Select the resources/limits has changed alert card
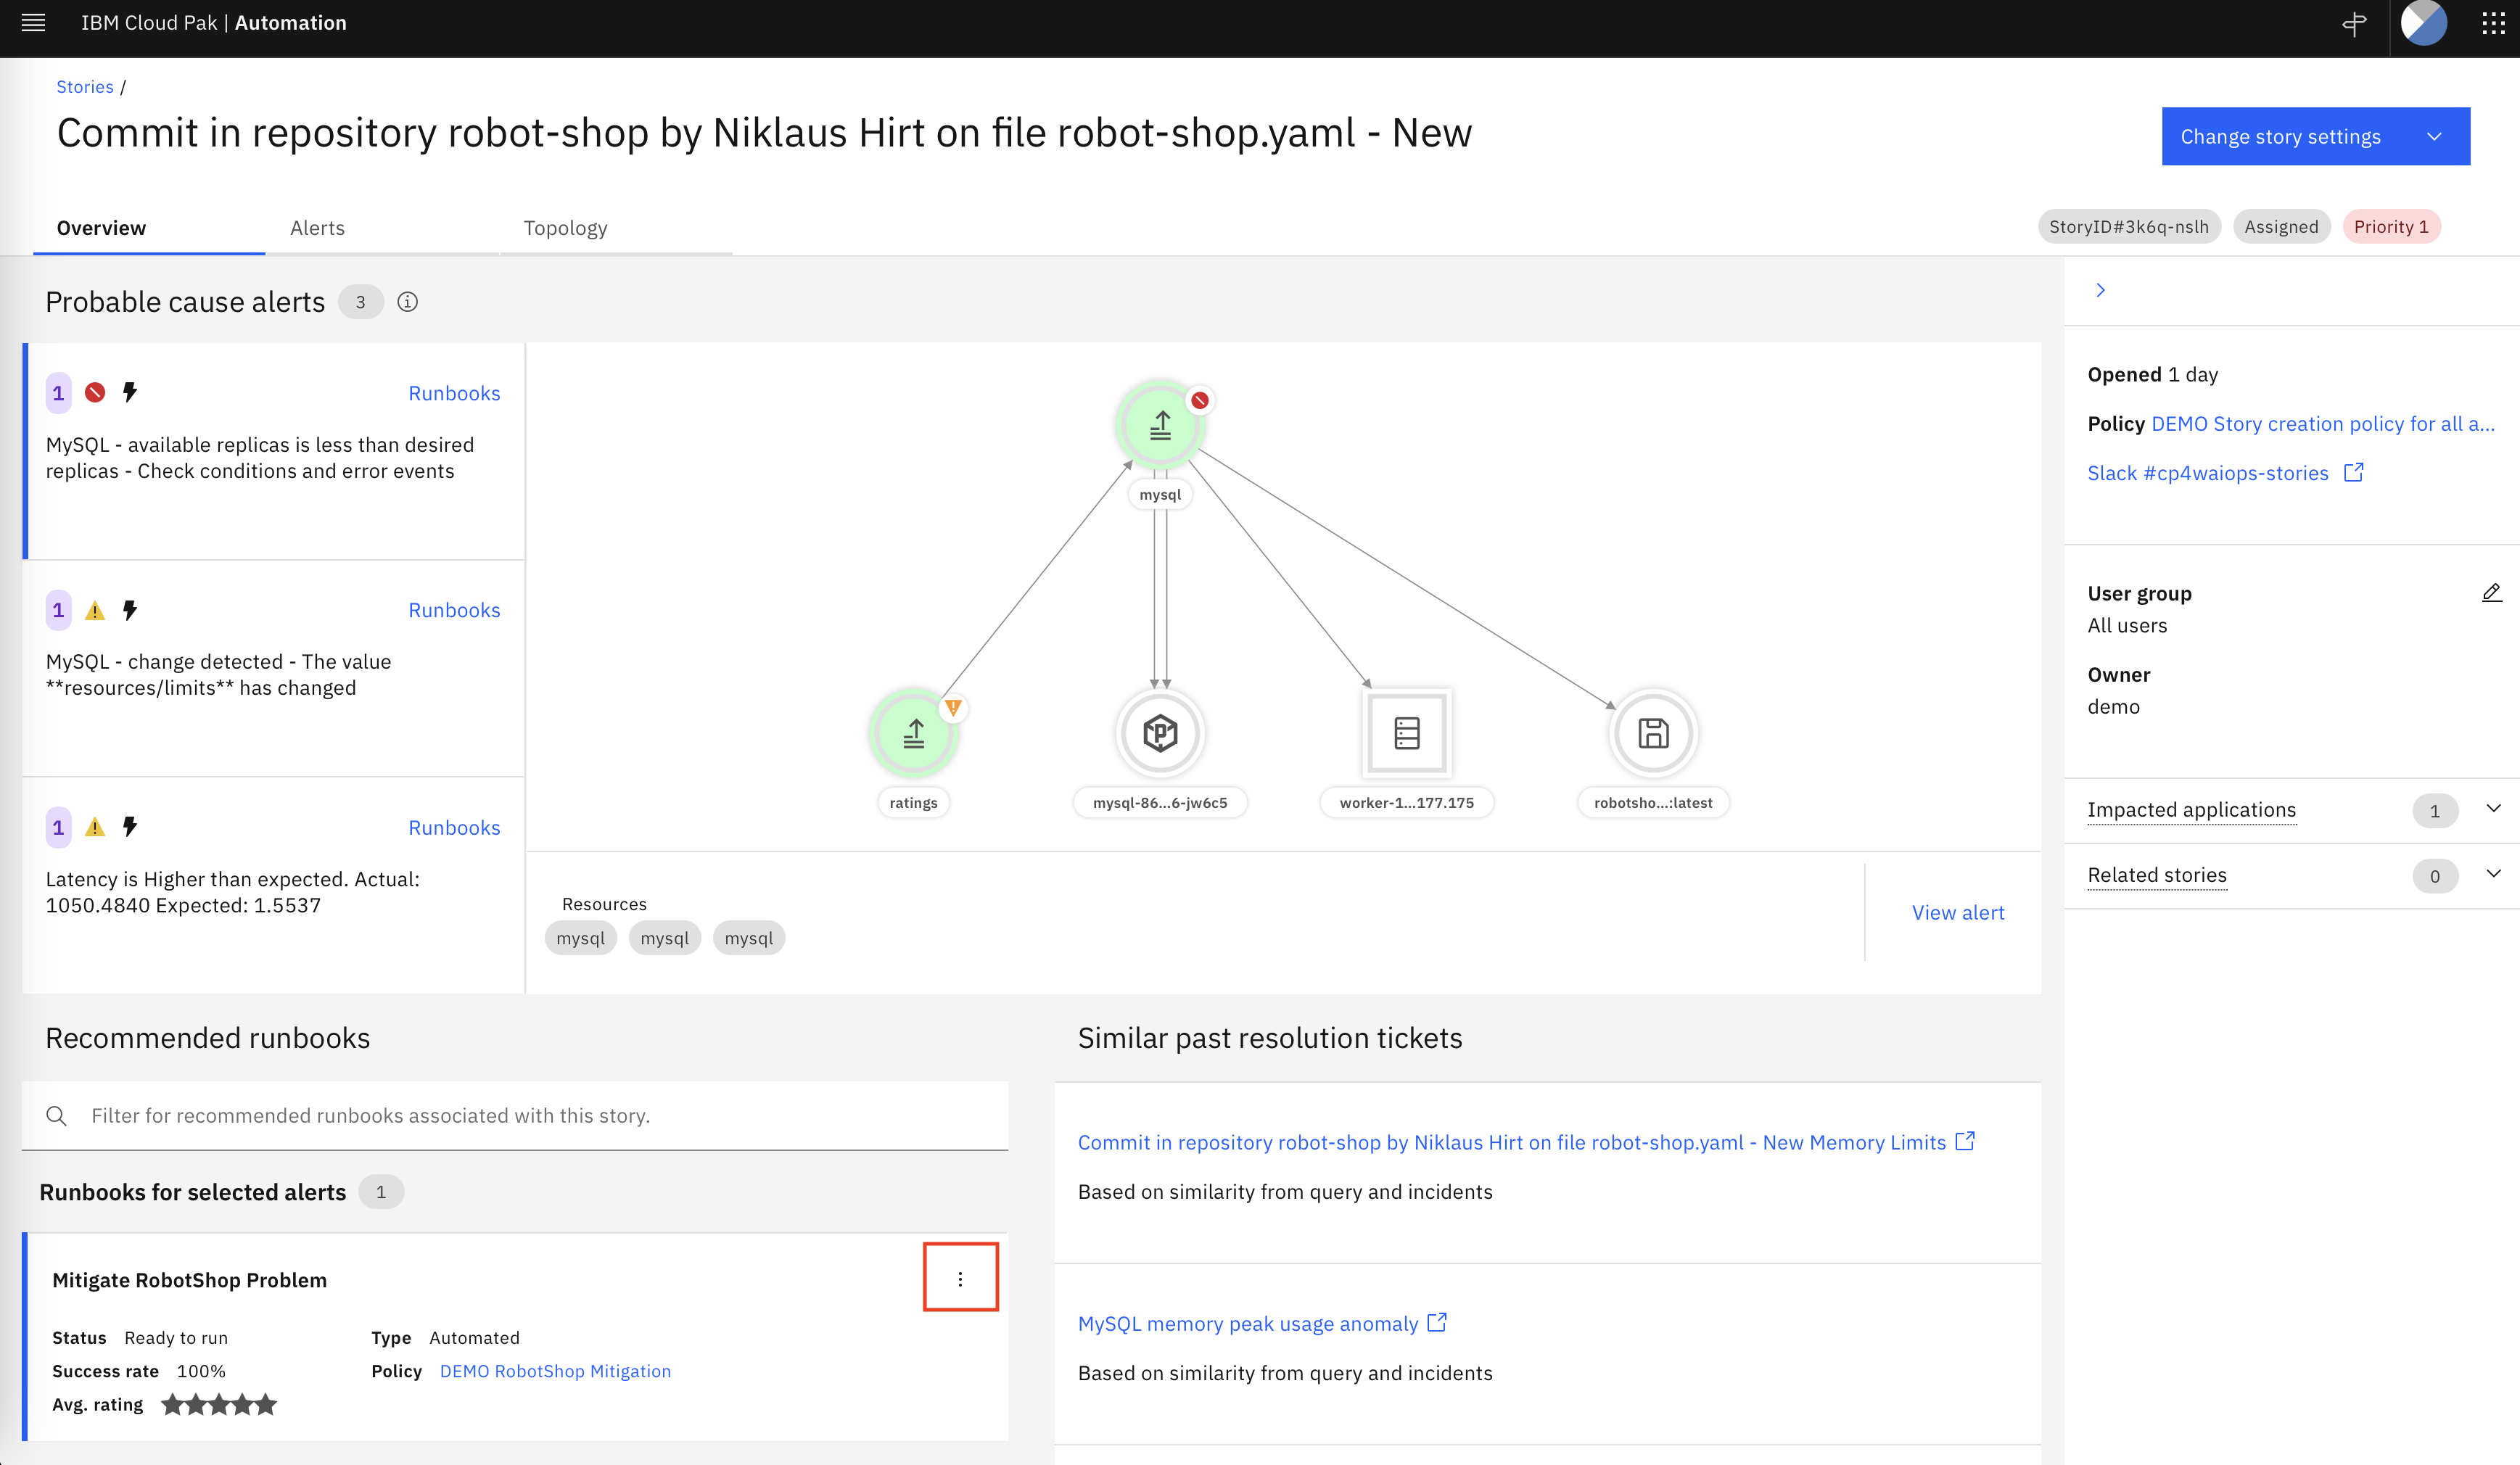 tap(274, 668)
